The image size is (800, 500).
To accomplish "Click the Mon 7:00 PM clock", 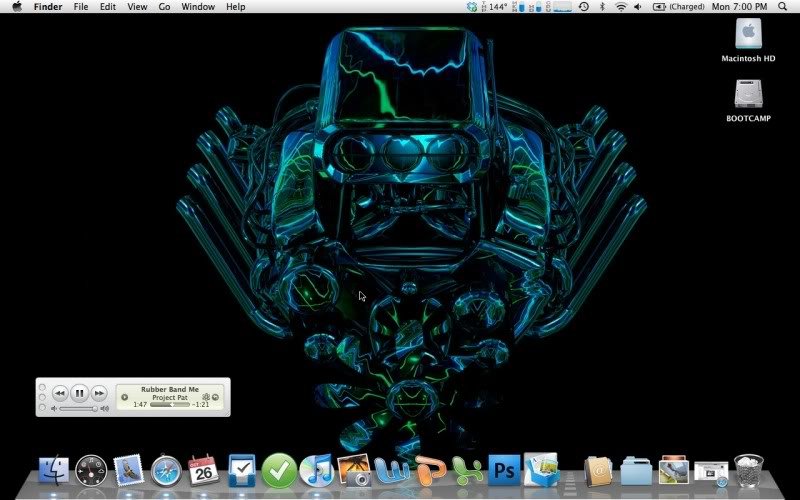I will coord(739,7).
